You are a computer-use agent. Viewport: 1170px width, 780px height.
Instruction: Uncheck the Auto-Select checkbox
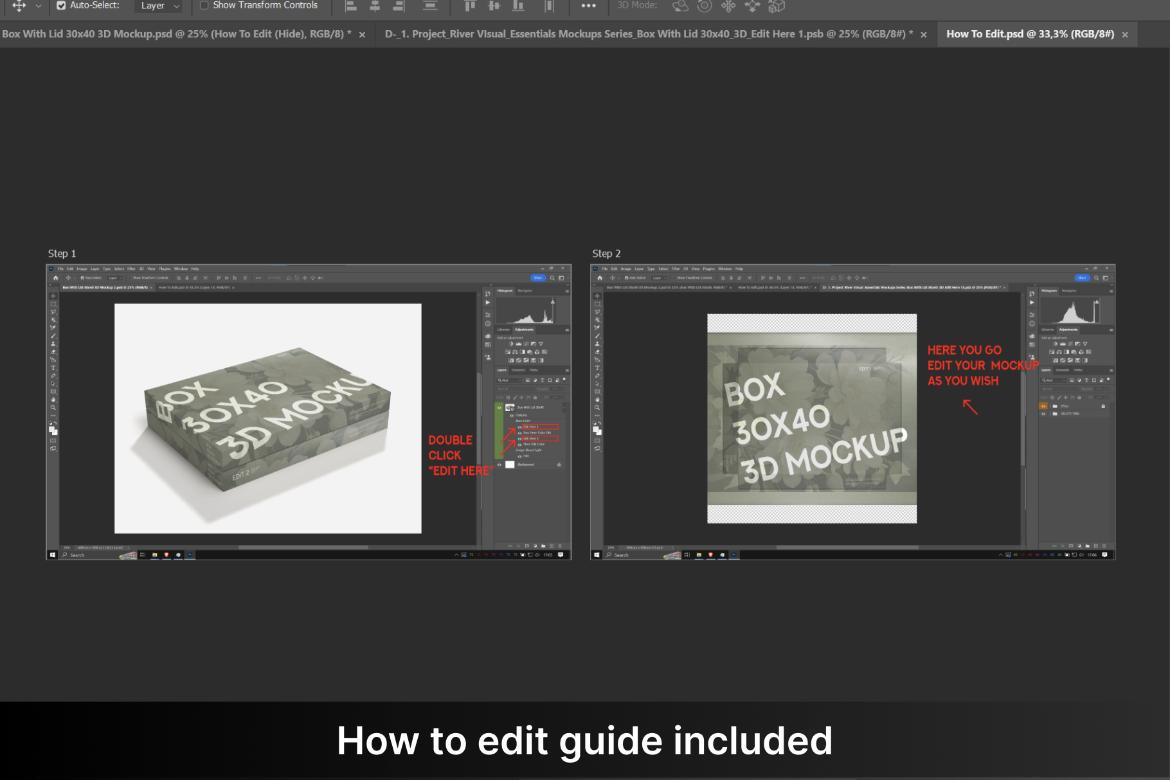click(61, 5)
